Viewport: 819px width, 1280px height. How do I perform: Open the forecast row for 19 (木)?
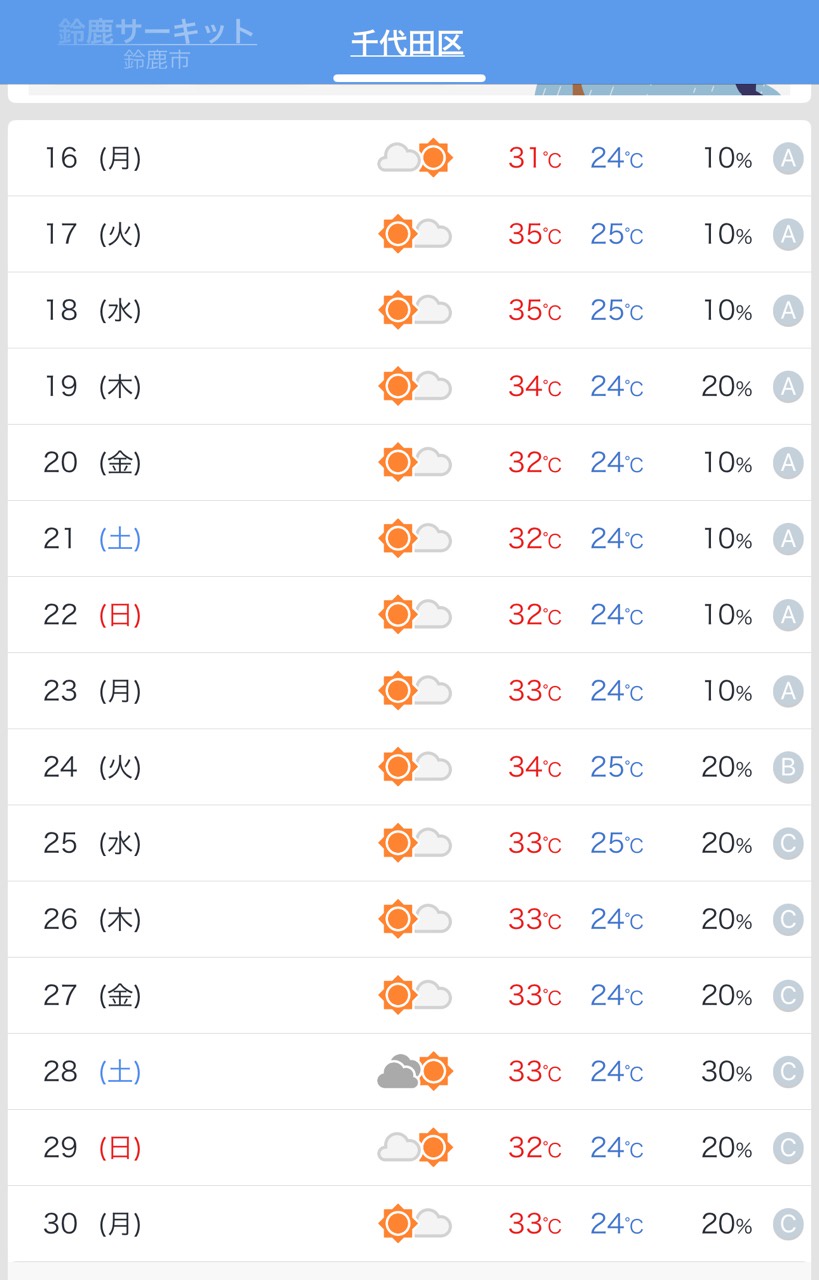point(409,386)
